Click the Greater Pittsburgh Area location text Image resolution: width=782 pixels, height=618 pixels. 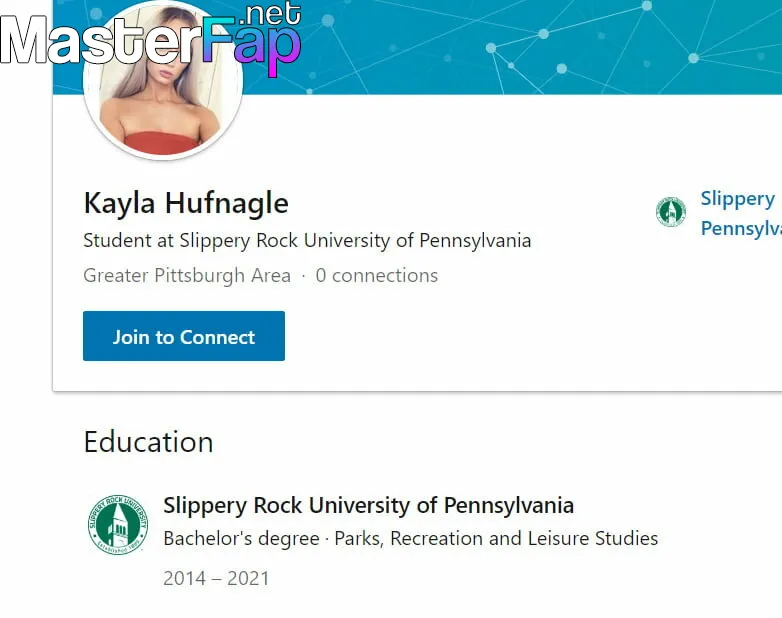pyautogui.click(x=187, y=275)
